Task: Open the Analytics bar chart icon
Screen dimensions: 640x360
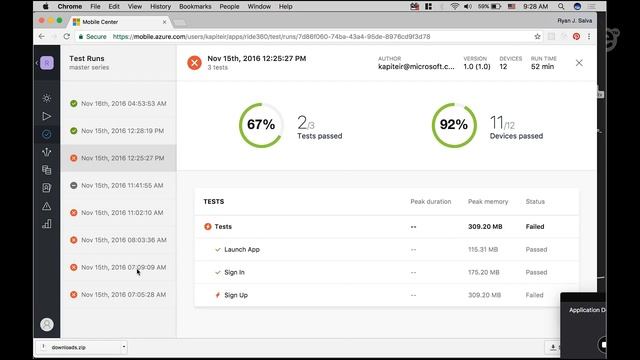Action: [x=47, y=224]
